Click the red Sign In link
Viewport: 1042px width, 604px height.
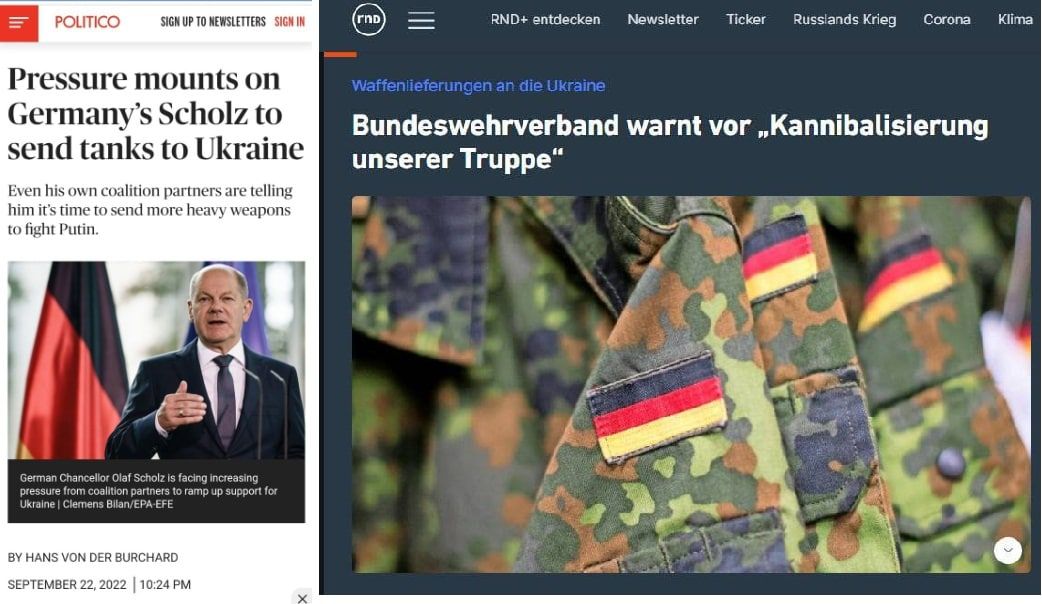[290, 22]
